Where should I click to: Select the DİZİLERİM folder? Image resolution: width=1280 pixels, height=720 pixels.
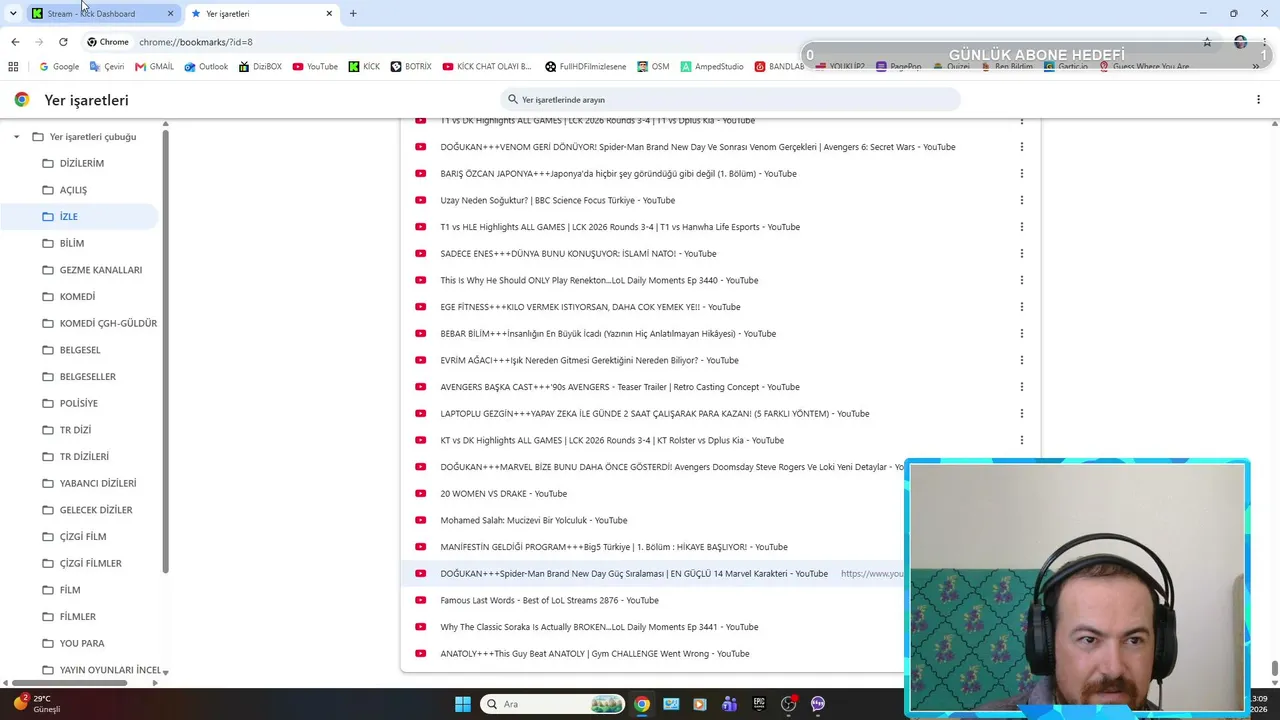click(82, 163)
